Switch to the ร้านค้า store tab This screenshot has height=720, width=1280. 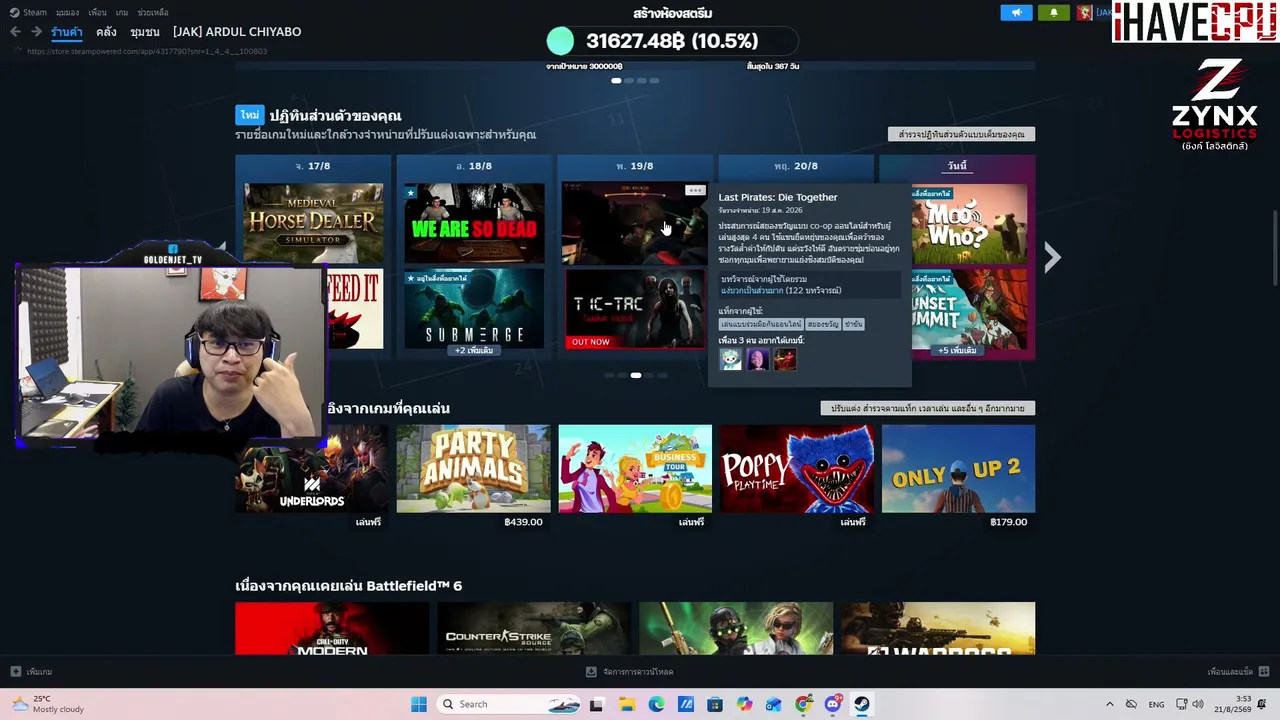(x=67, y=32)
